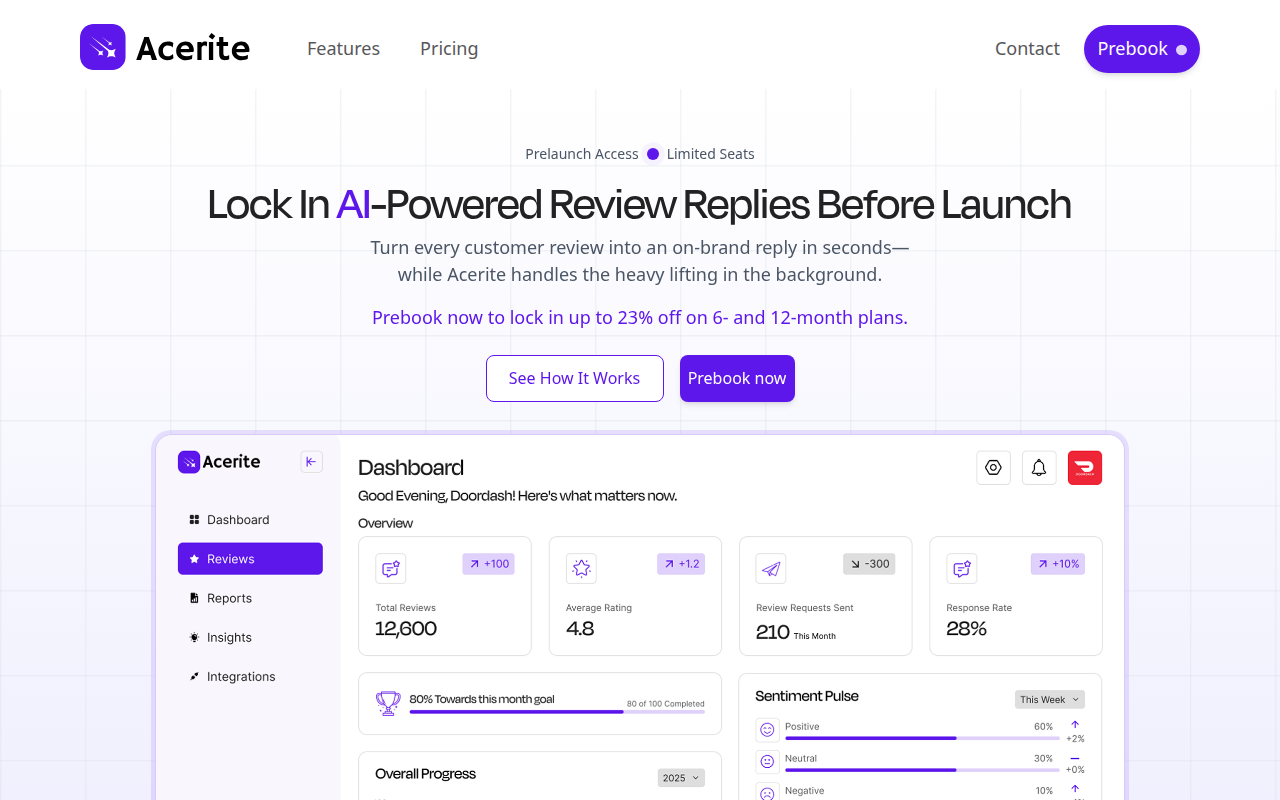Screen dimensions: 1280x800
Task: Click the Prebook button in header
Action: click(x=1142, y=49)
